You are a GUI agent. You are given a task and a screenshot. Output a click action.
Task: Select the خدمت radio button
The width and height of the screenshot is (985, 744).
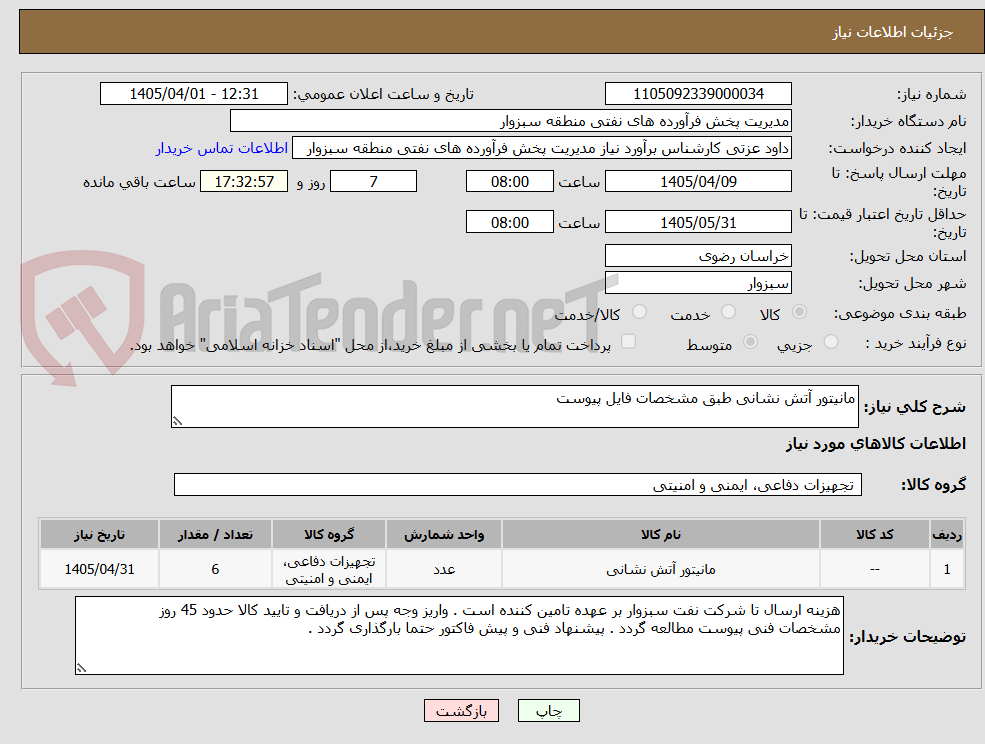(x=728, y=312)
